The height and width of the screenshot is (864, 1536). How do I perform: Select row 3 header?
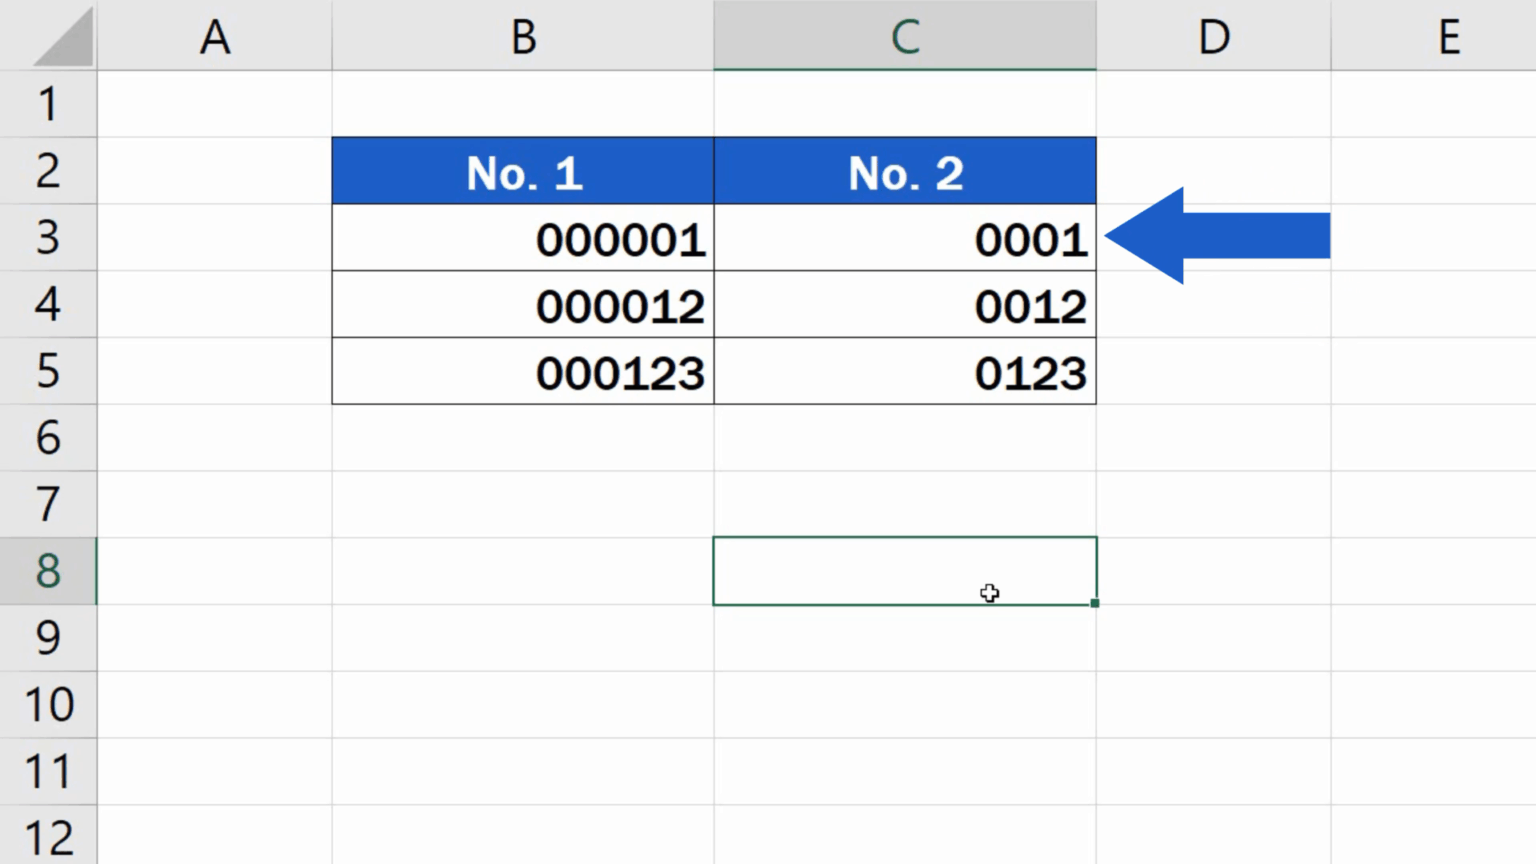[x=48, y=238]
